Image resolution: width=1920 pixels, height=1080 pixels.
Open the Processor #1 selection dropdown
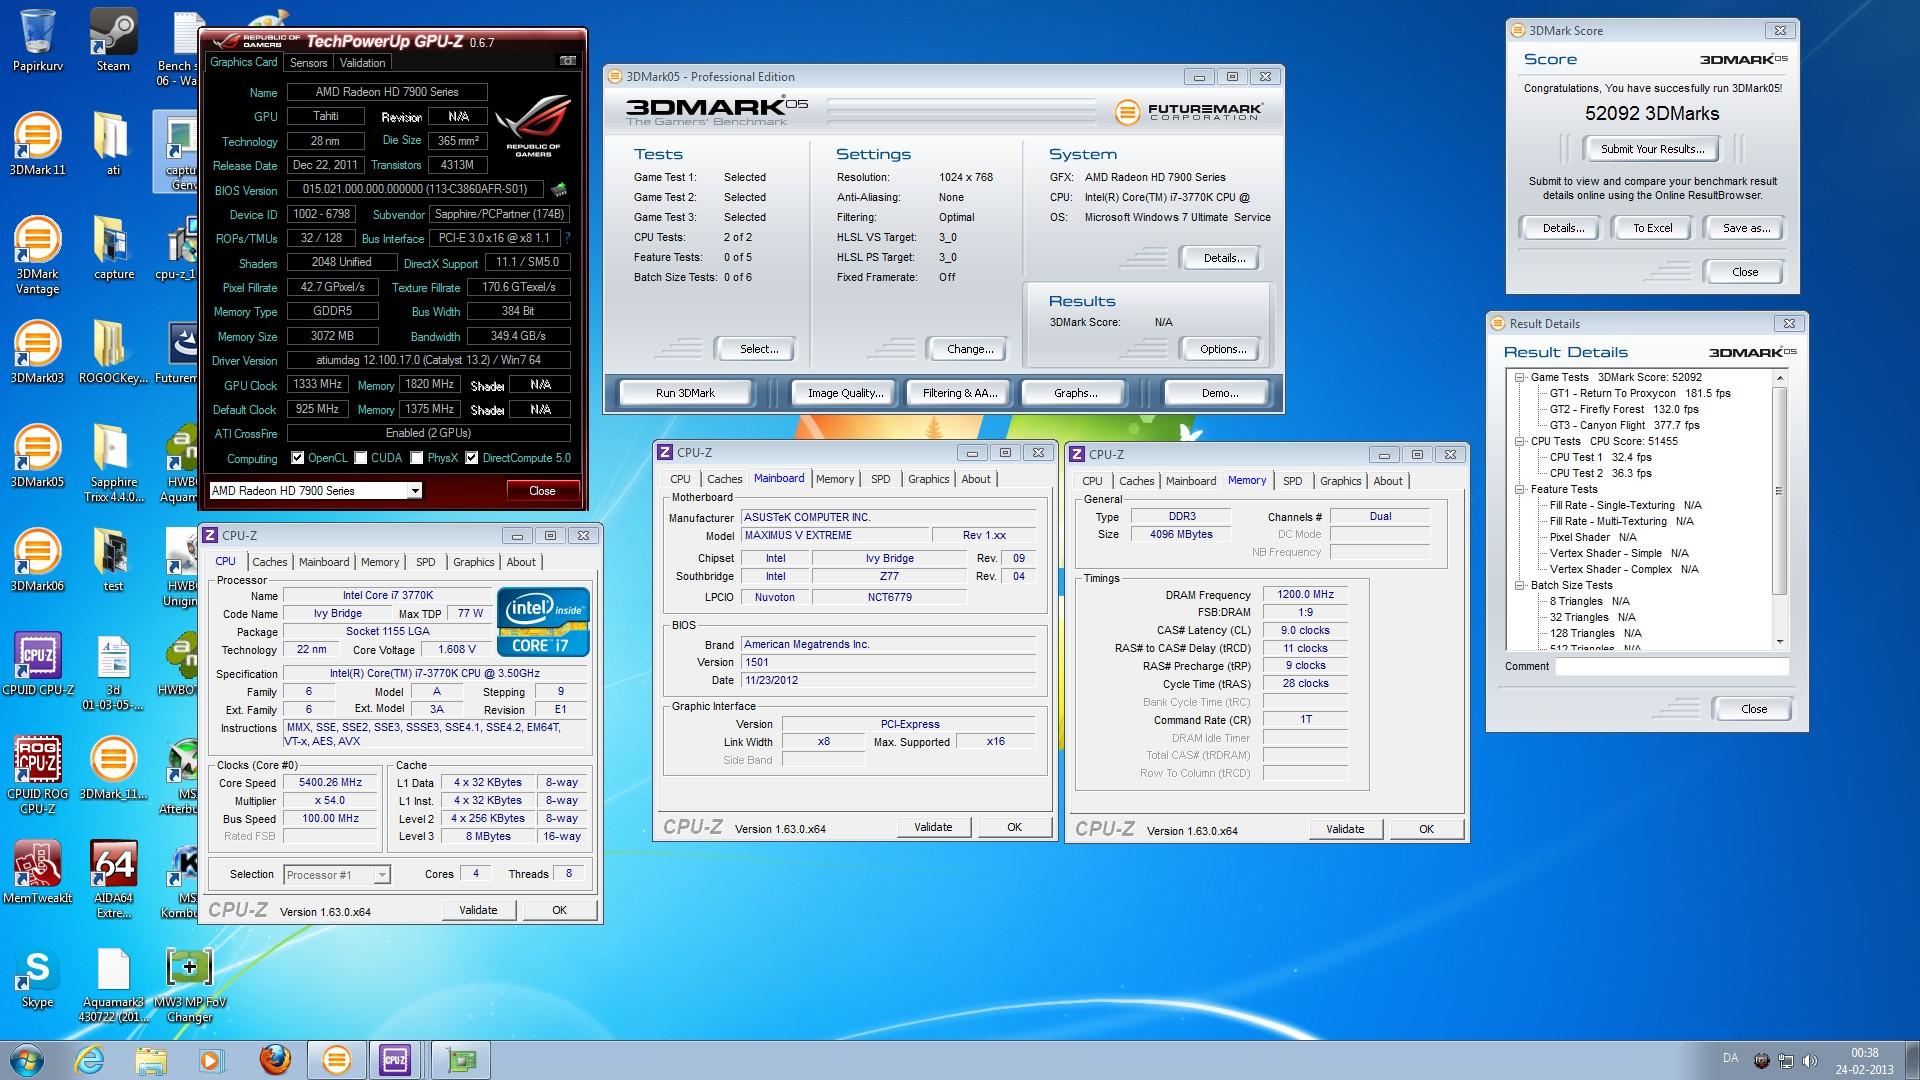click(336, 875)
